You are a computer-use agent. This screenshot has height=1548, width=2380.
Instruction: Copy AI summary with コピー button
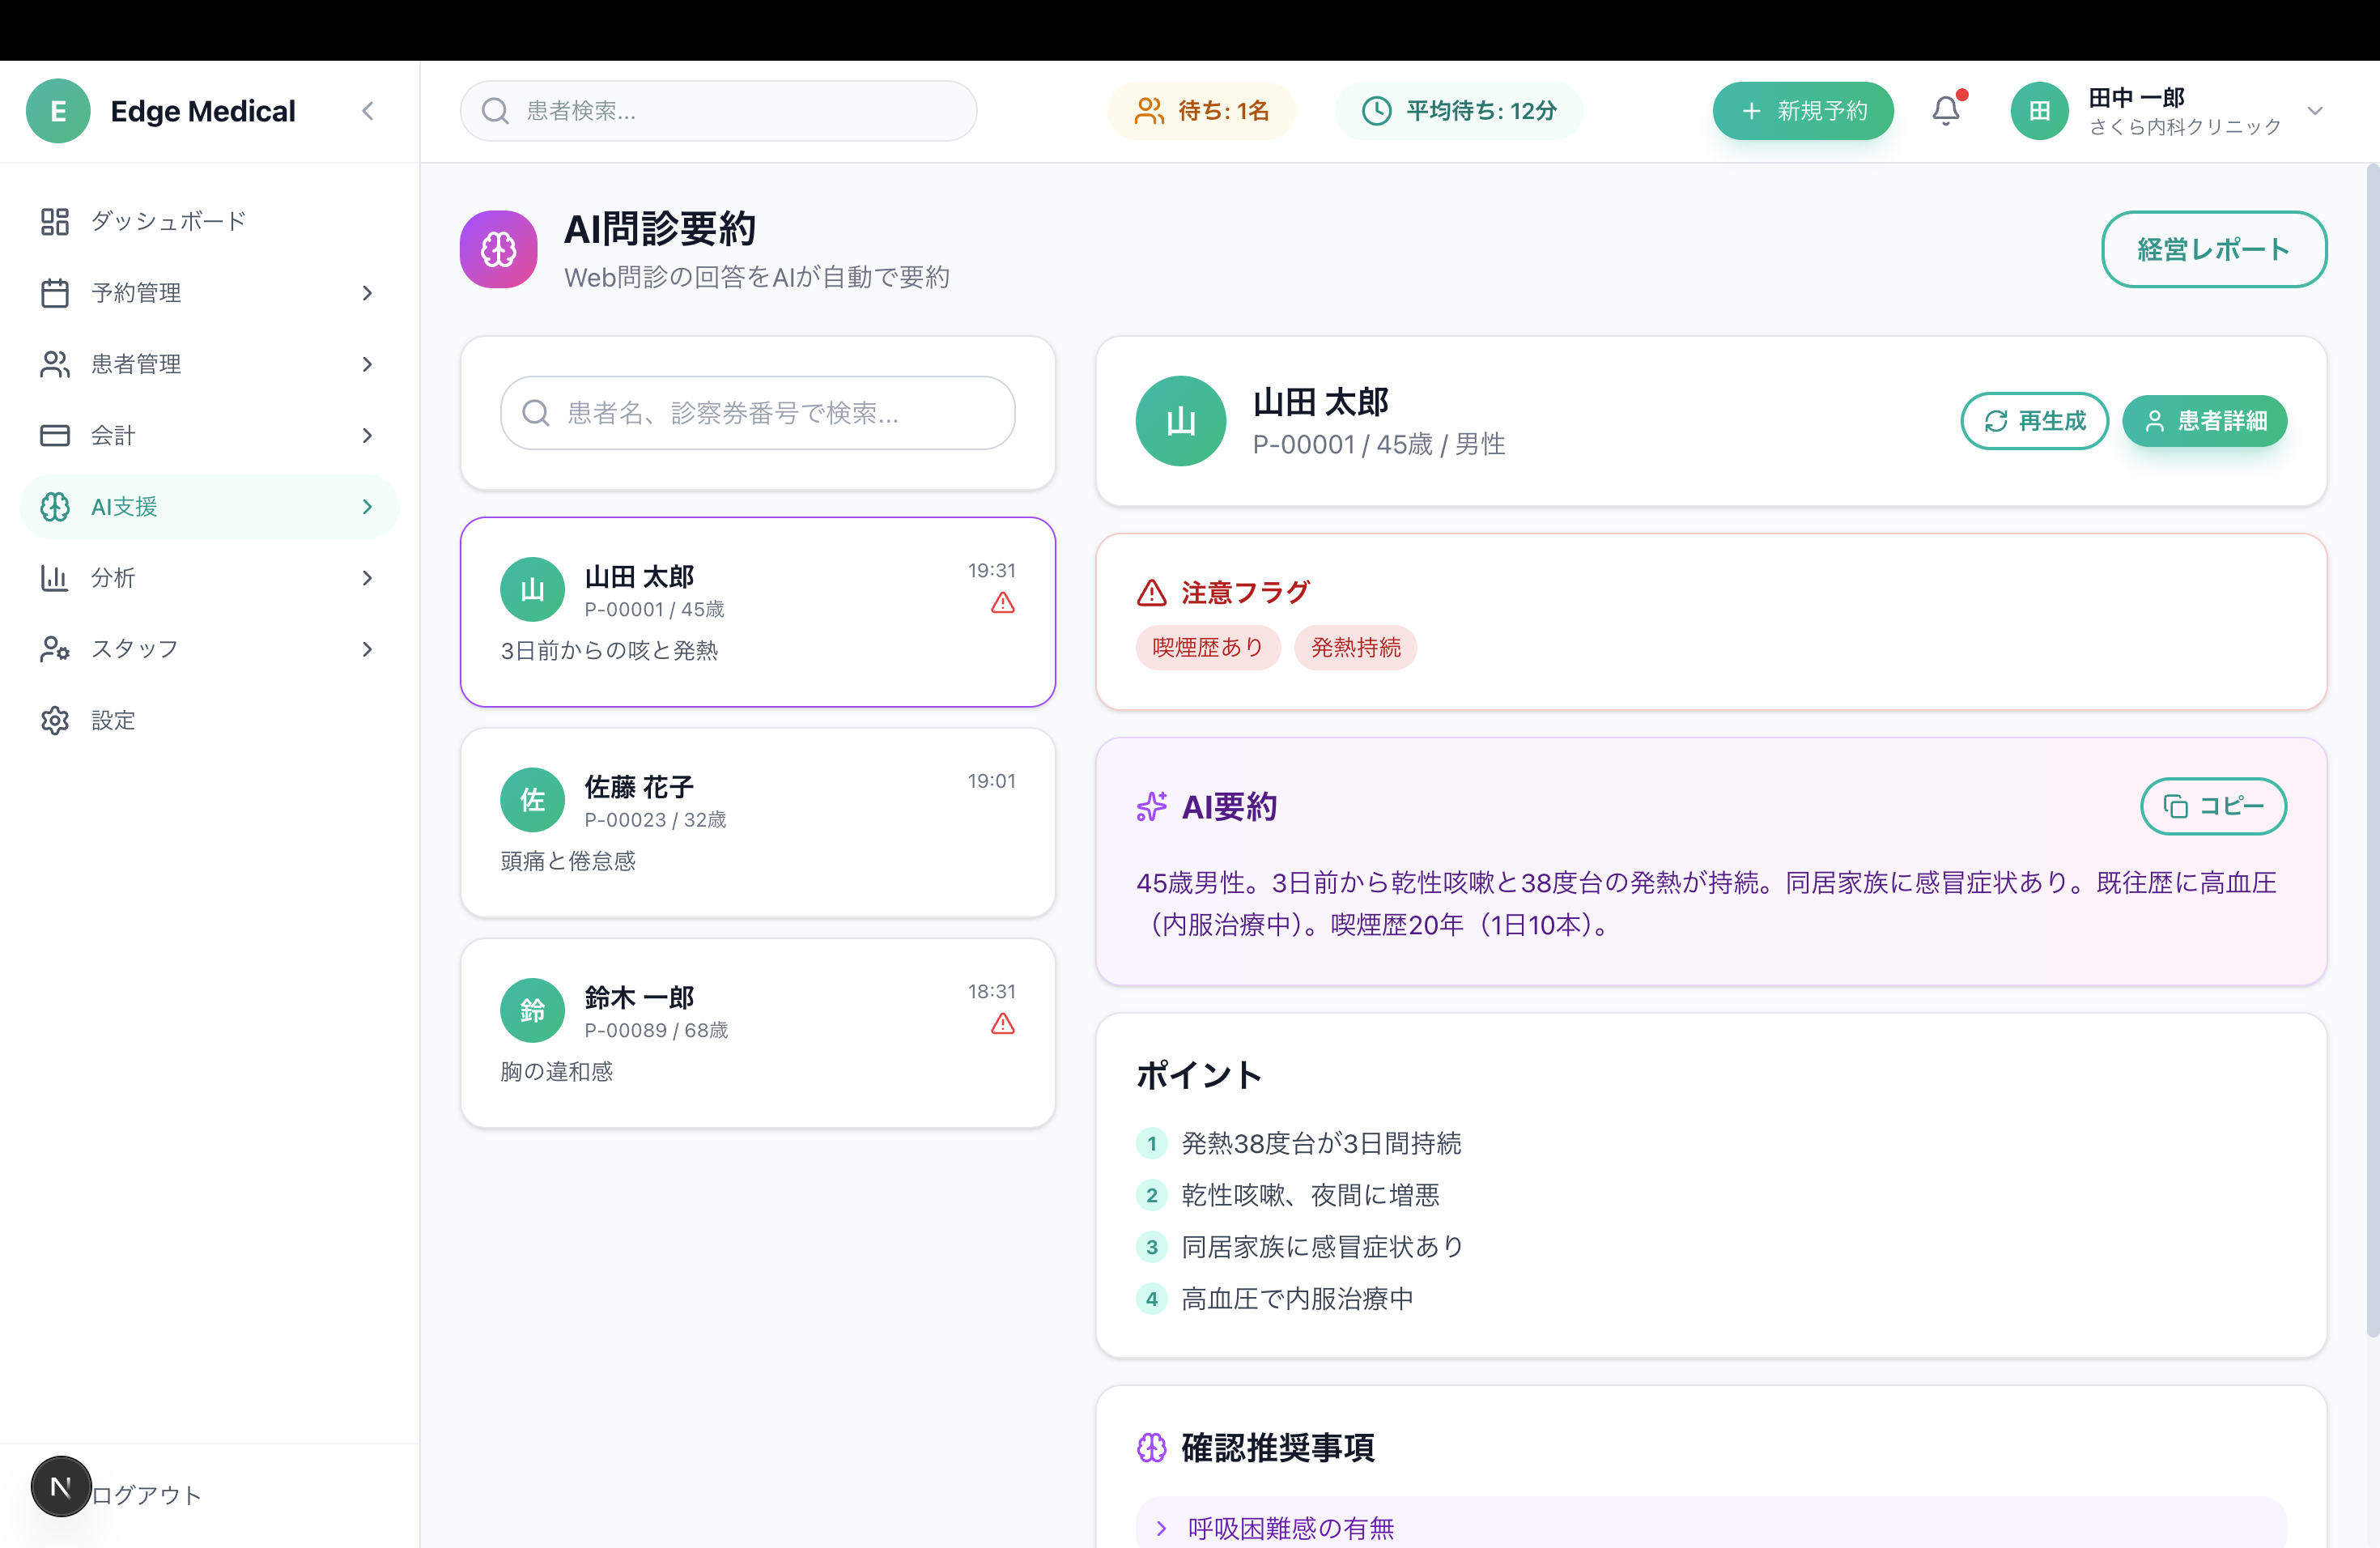click(x=2212, y=806)
